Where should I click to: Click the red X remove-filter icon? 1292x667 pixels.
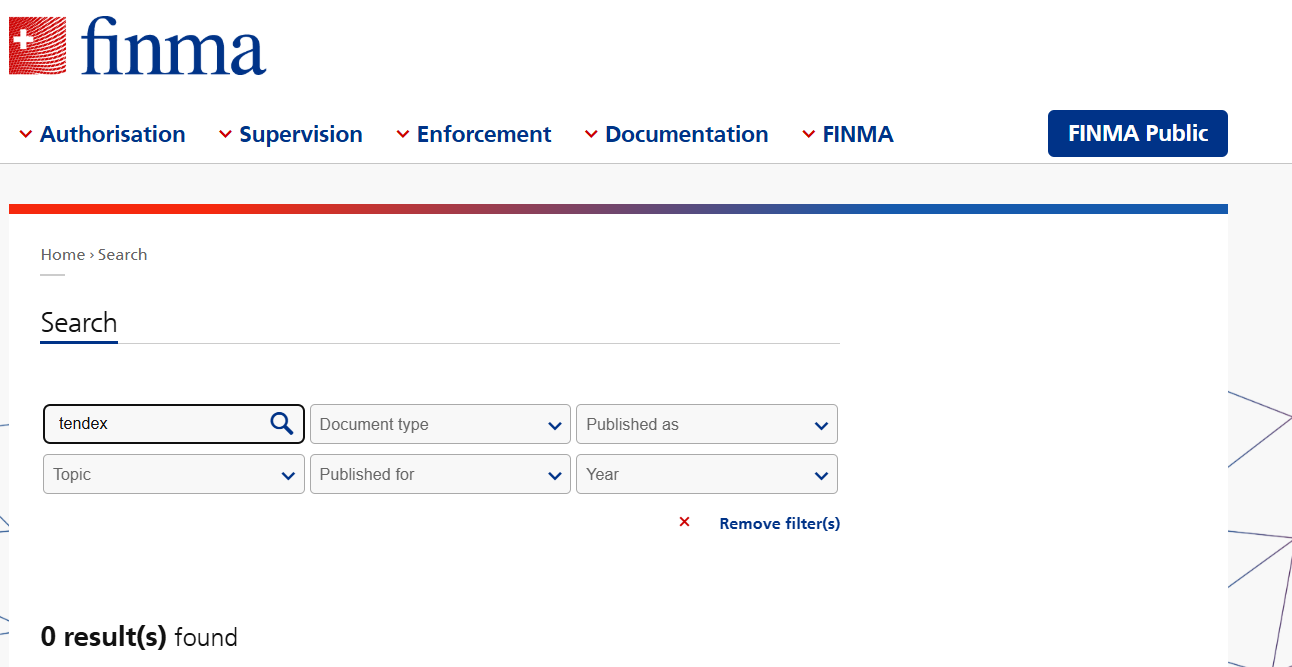click(684, 522)
